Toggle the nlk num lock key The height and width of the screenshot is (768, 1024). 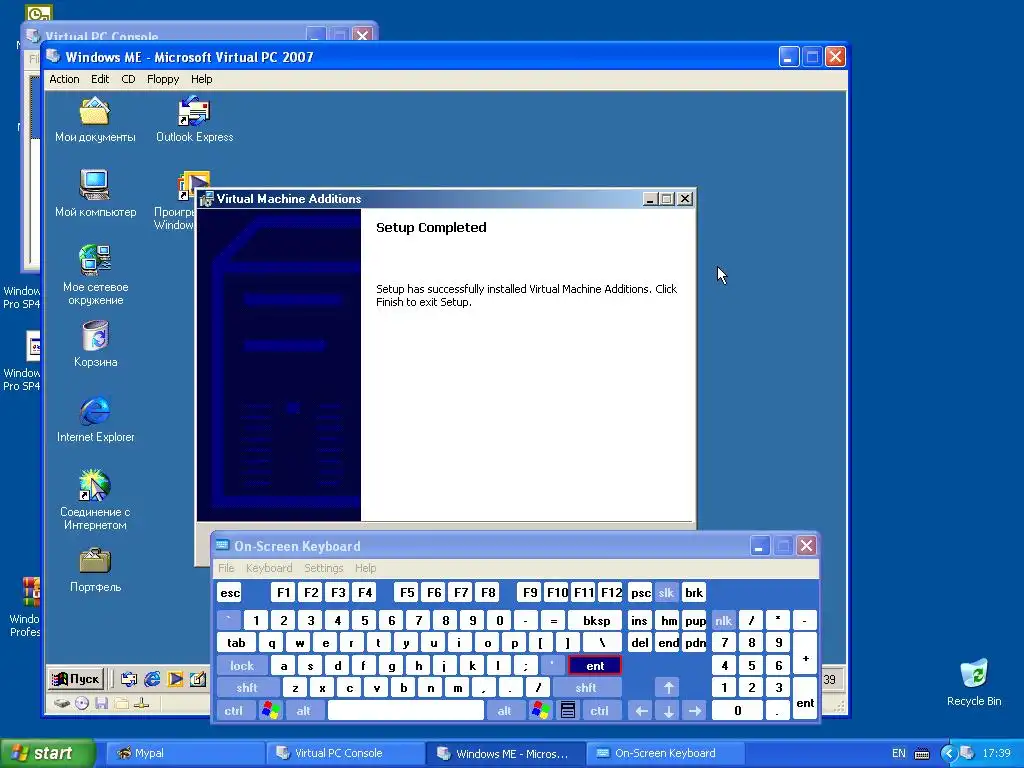pyautogui.click(x=723, y=620)
